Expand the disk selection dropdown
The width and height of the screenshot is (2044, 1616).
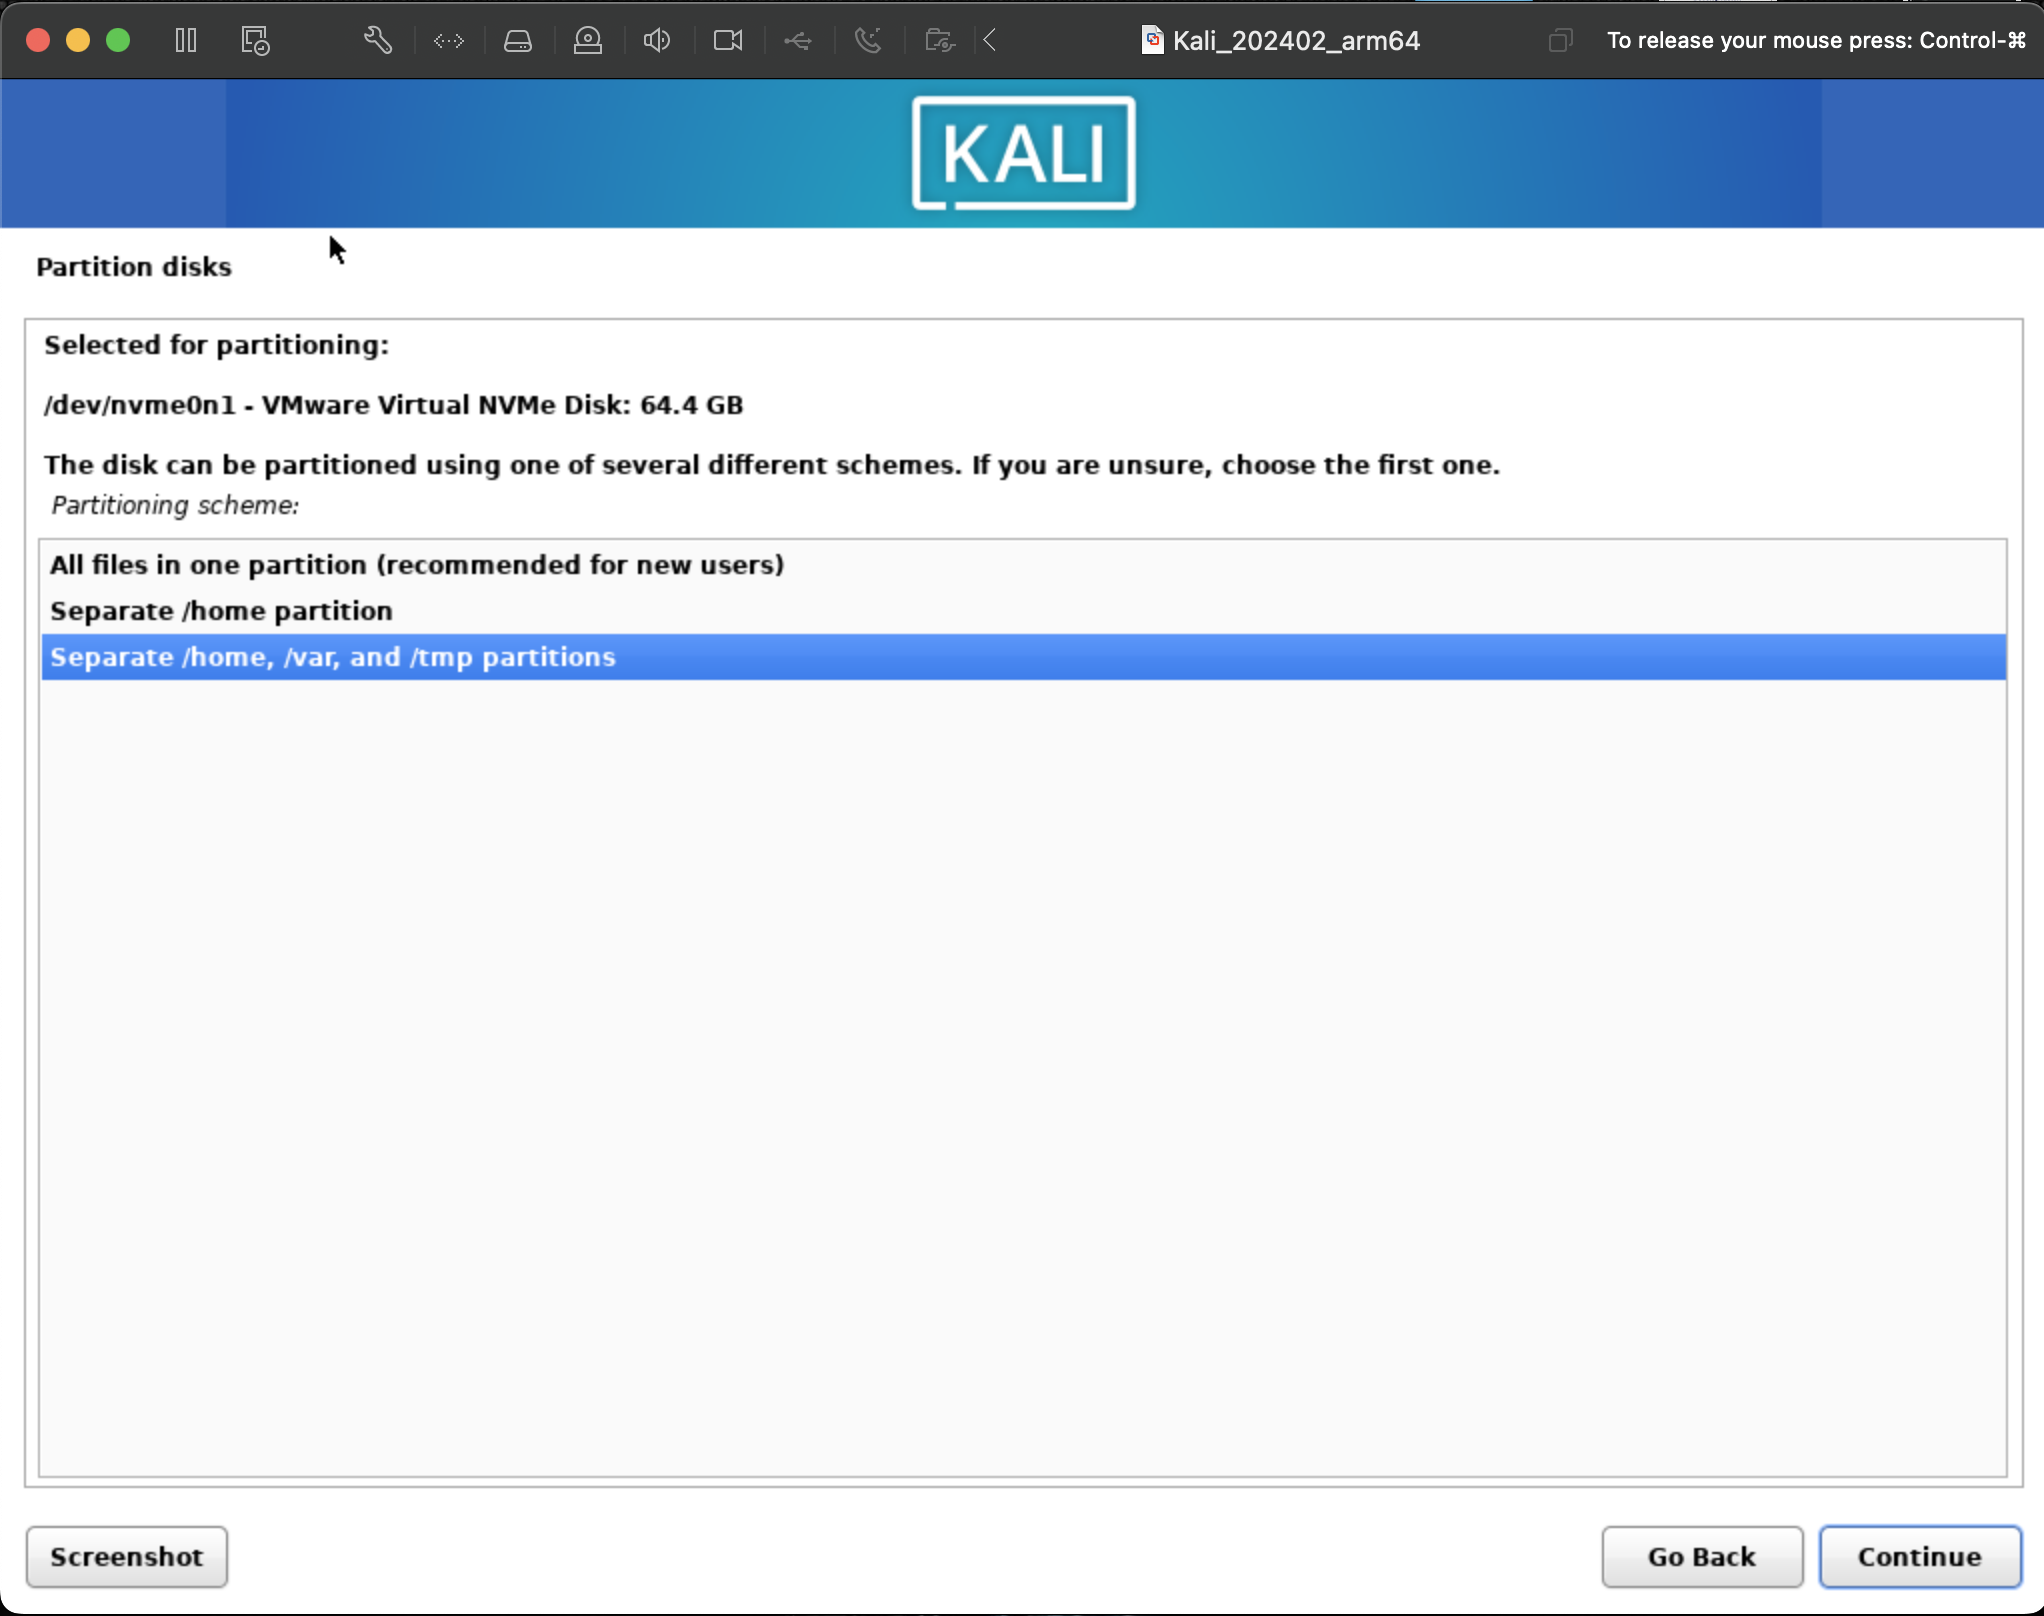coord(393,403)
